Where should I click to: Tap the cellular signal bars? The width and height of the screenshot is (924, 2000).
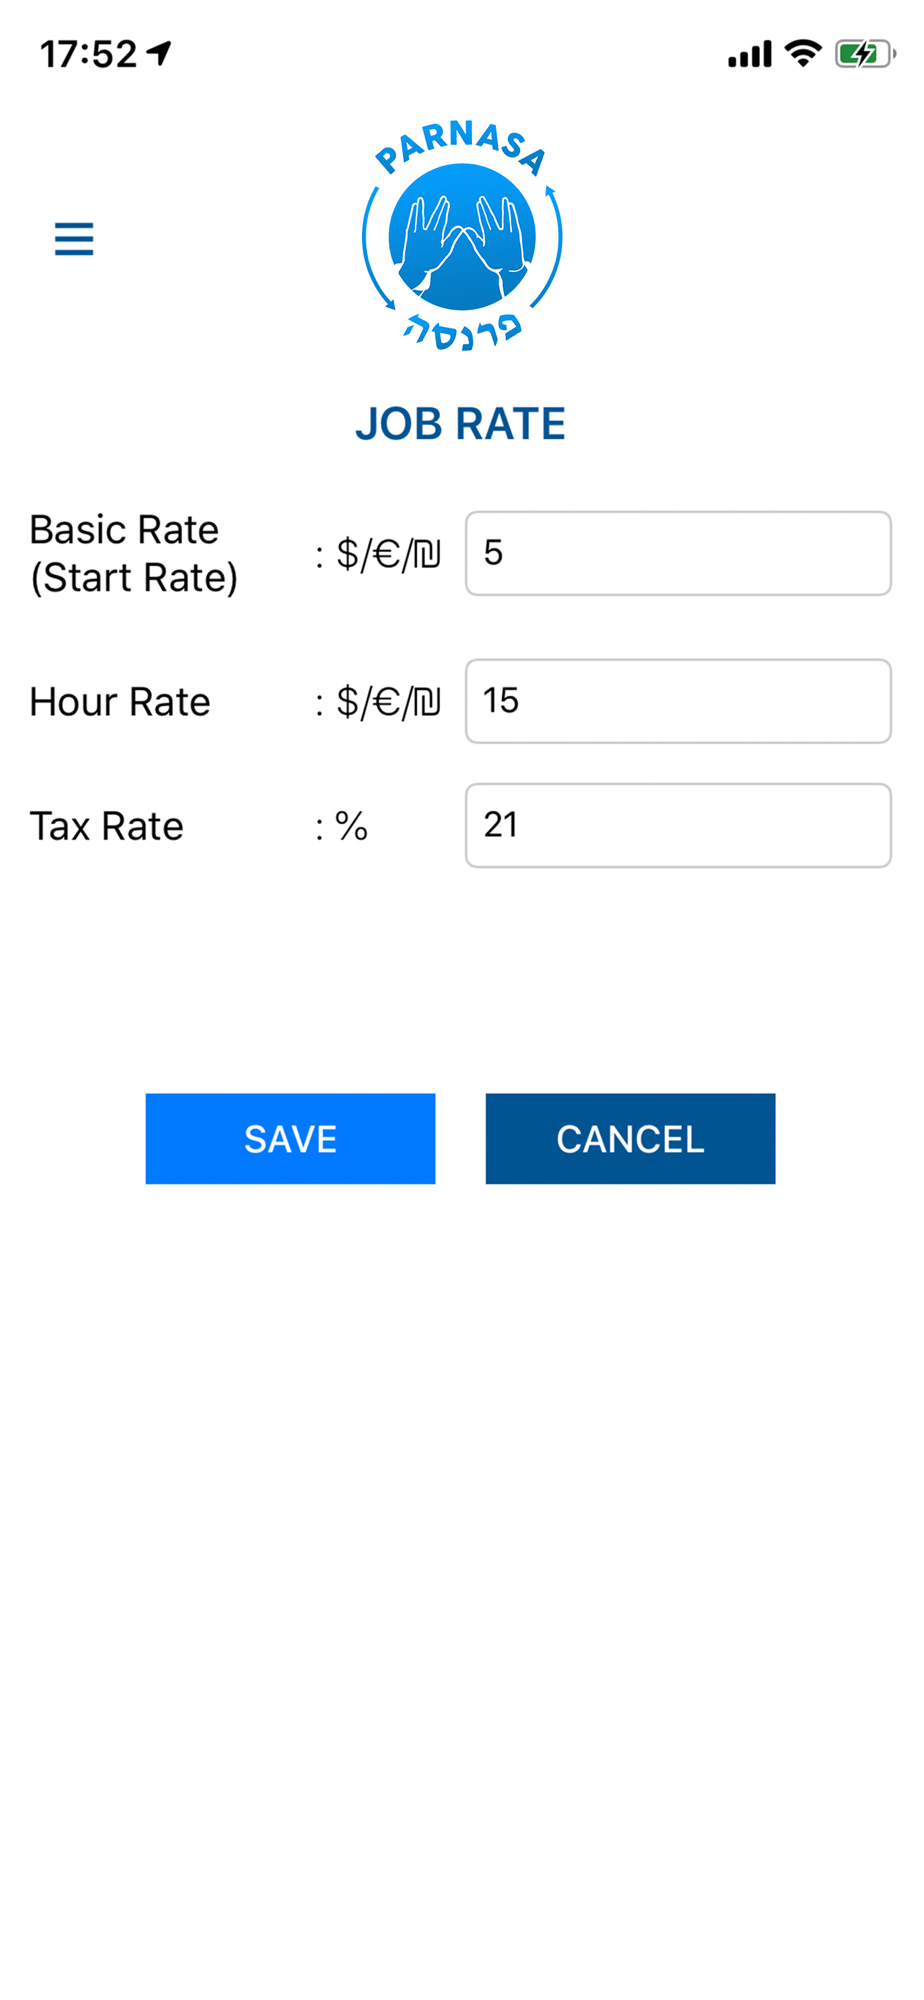(750, 54)
